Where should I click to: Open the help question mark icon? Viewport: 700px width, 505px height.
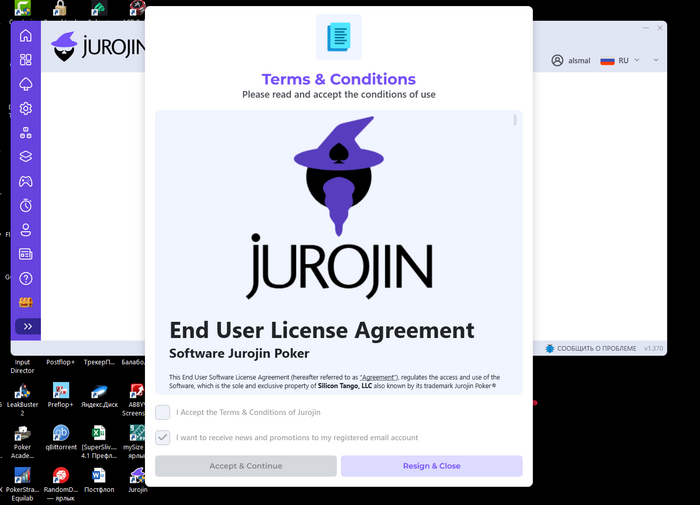(25, 279)
